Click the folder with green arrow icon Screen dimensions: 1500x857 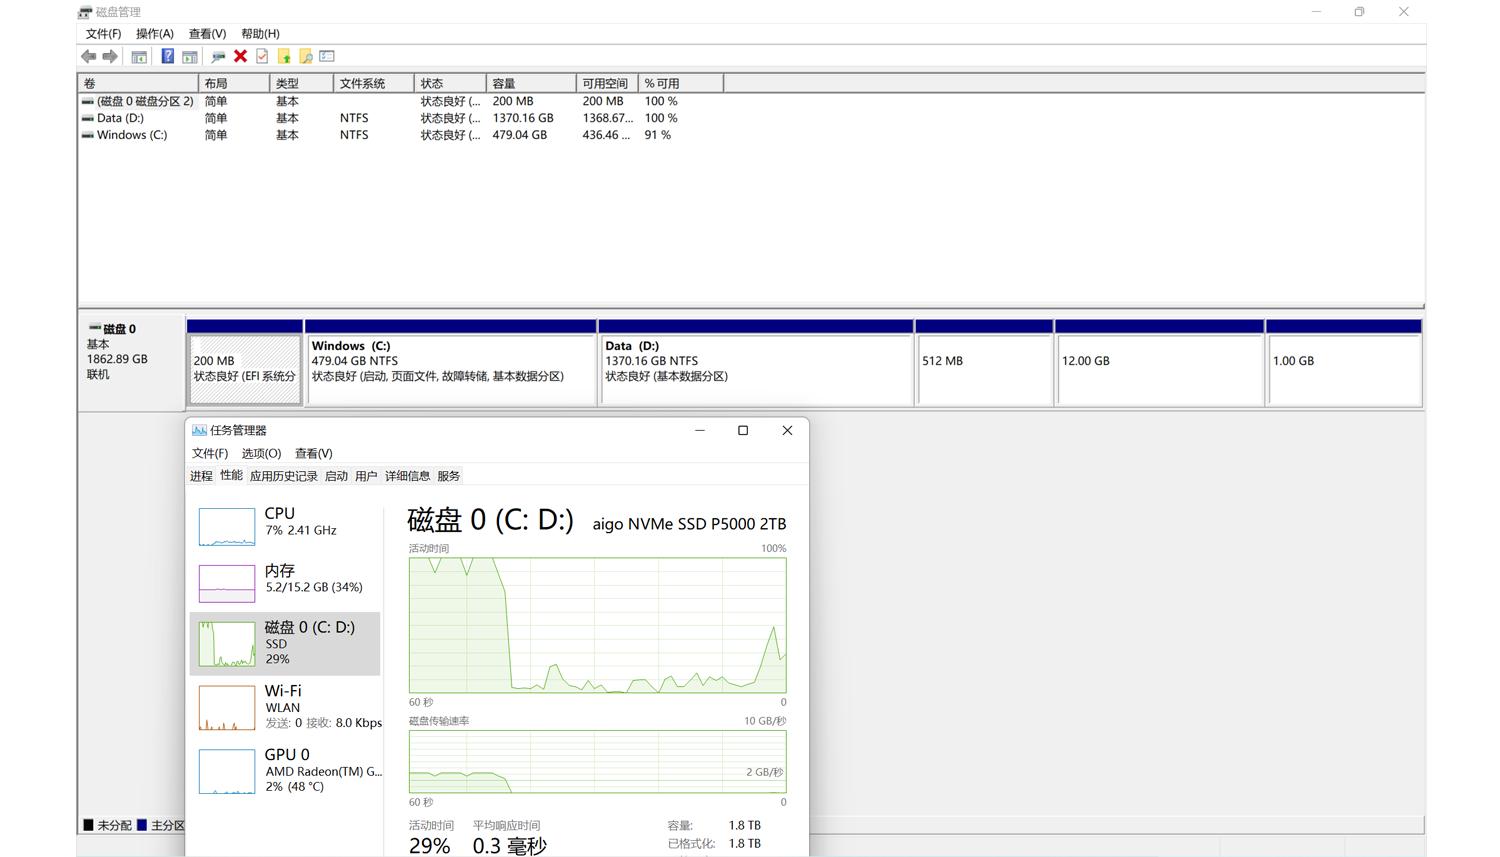point(284,57)
